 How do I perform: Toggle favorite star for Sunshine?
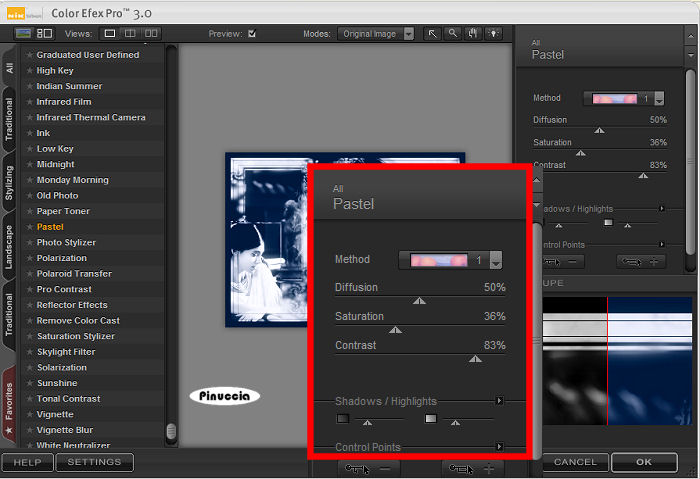pyautogui.click(x=29, y=383)
